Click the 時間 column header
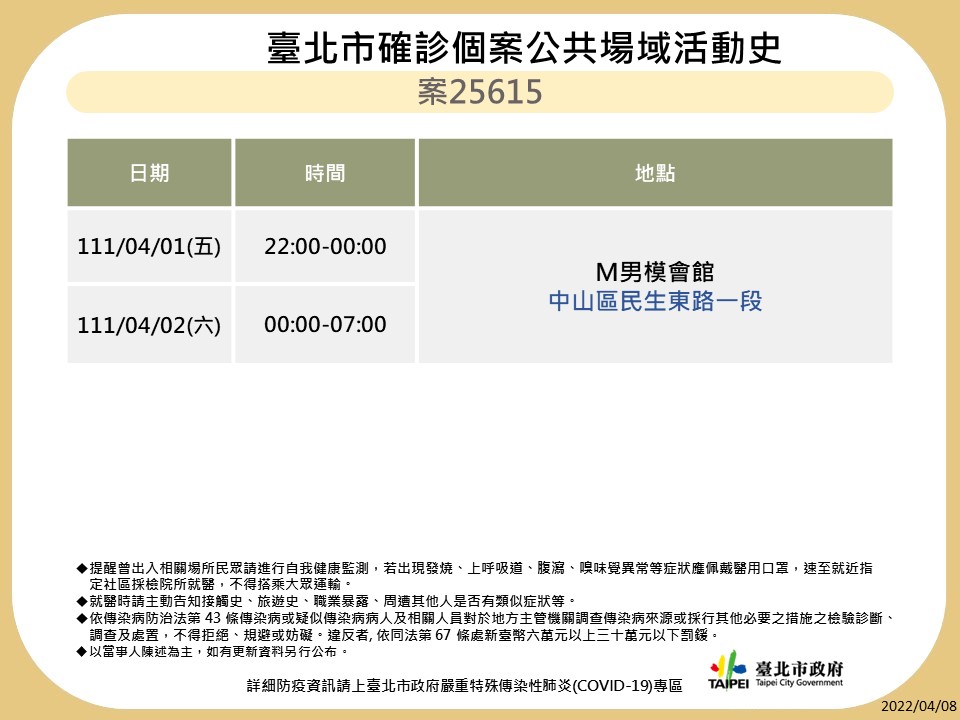 (x=325, y=173)
